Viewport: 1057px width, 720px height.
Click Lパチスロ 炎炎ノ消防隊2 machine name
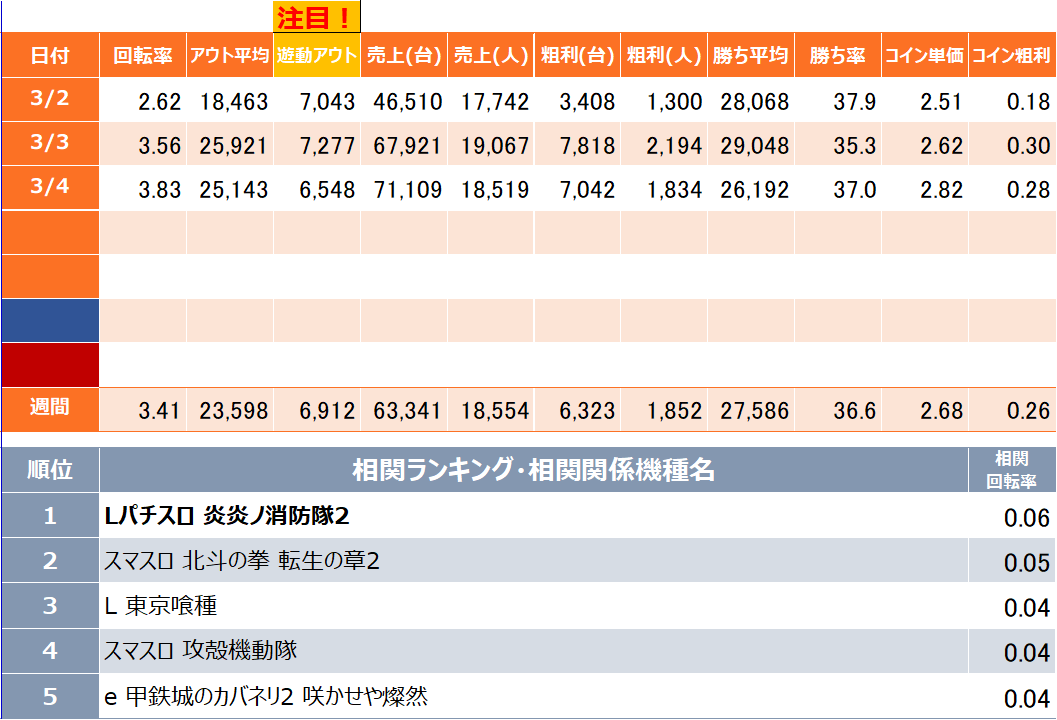[227, 516]
